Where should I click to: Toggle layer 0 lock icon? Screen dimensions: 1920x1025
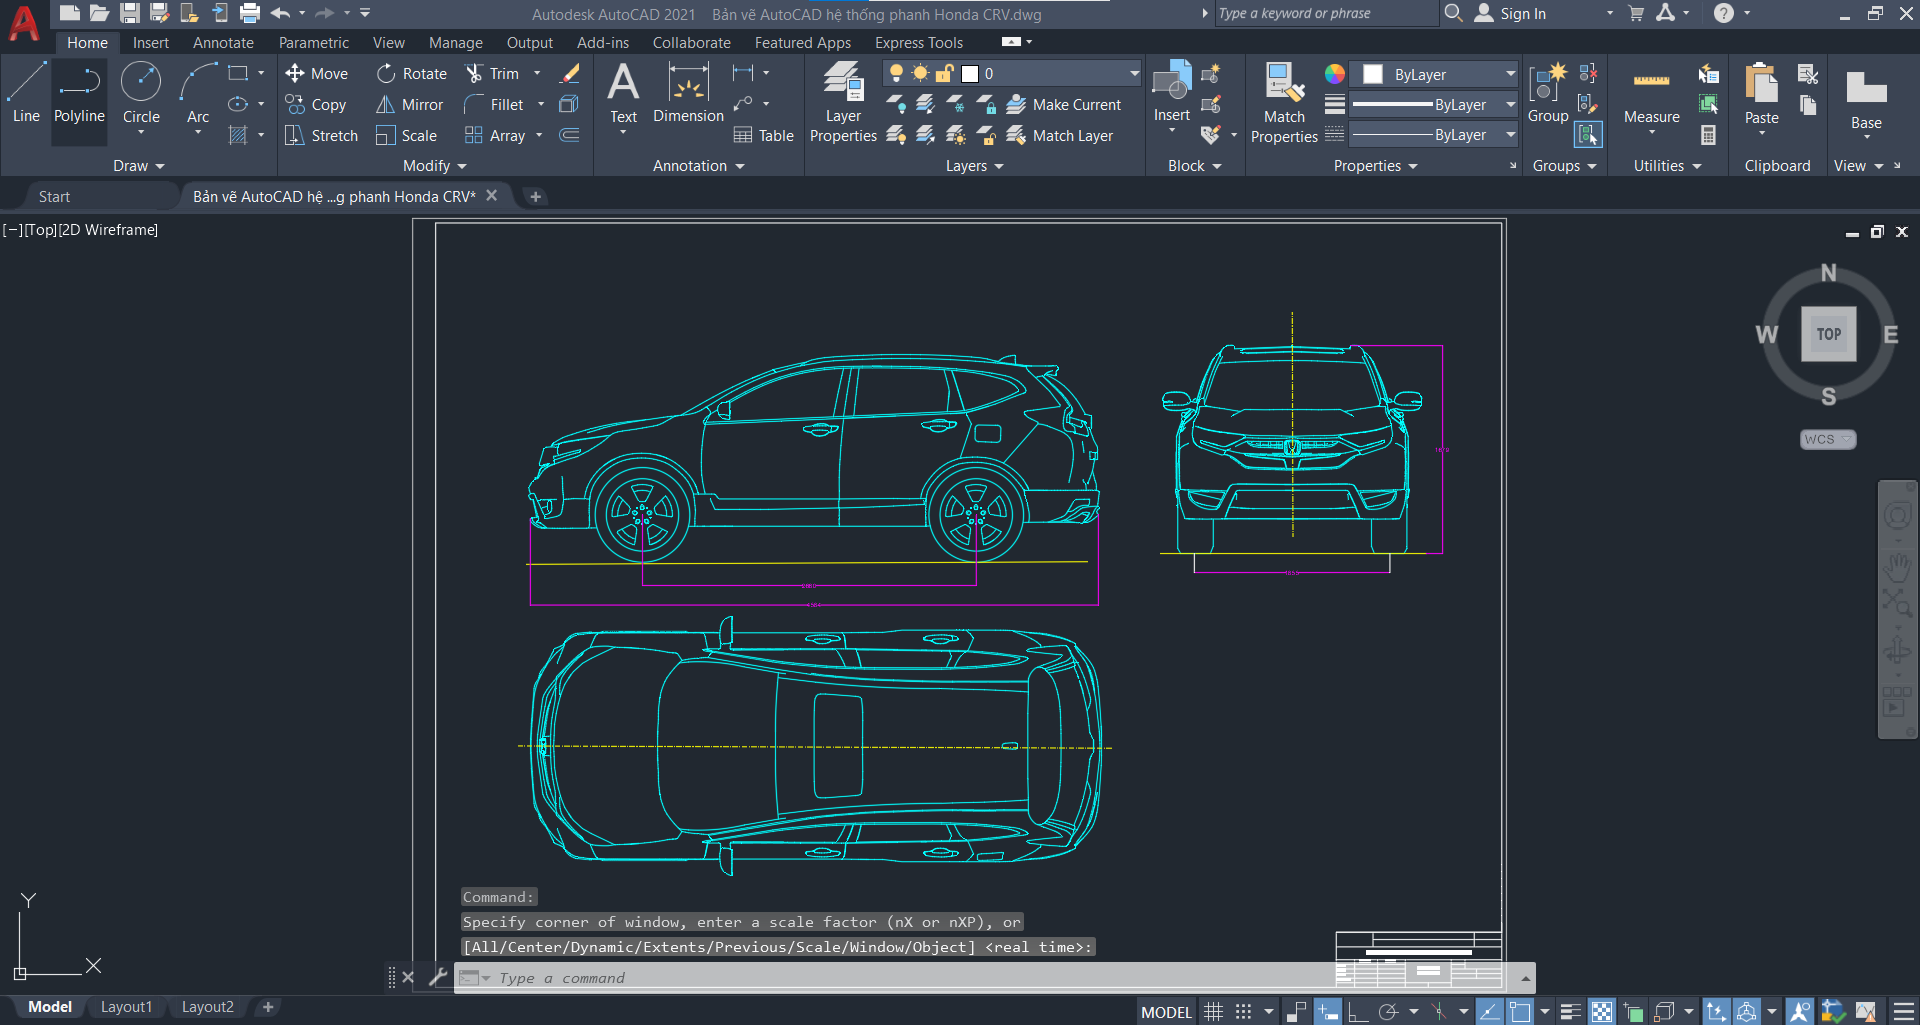[x=944, y=73]
